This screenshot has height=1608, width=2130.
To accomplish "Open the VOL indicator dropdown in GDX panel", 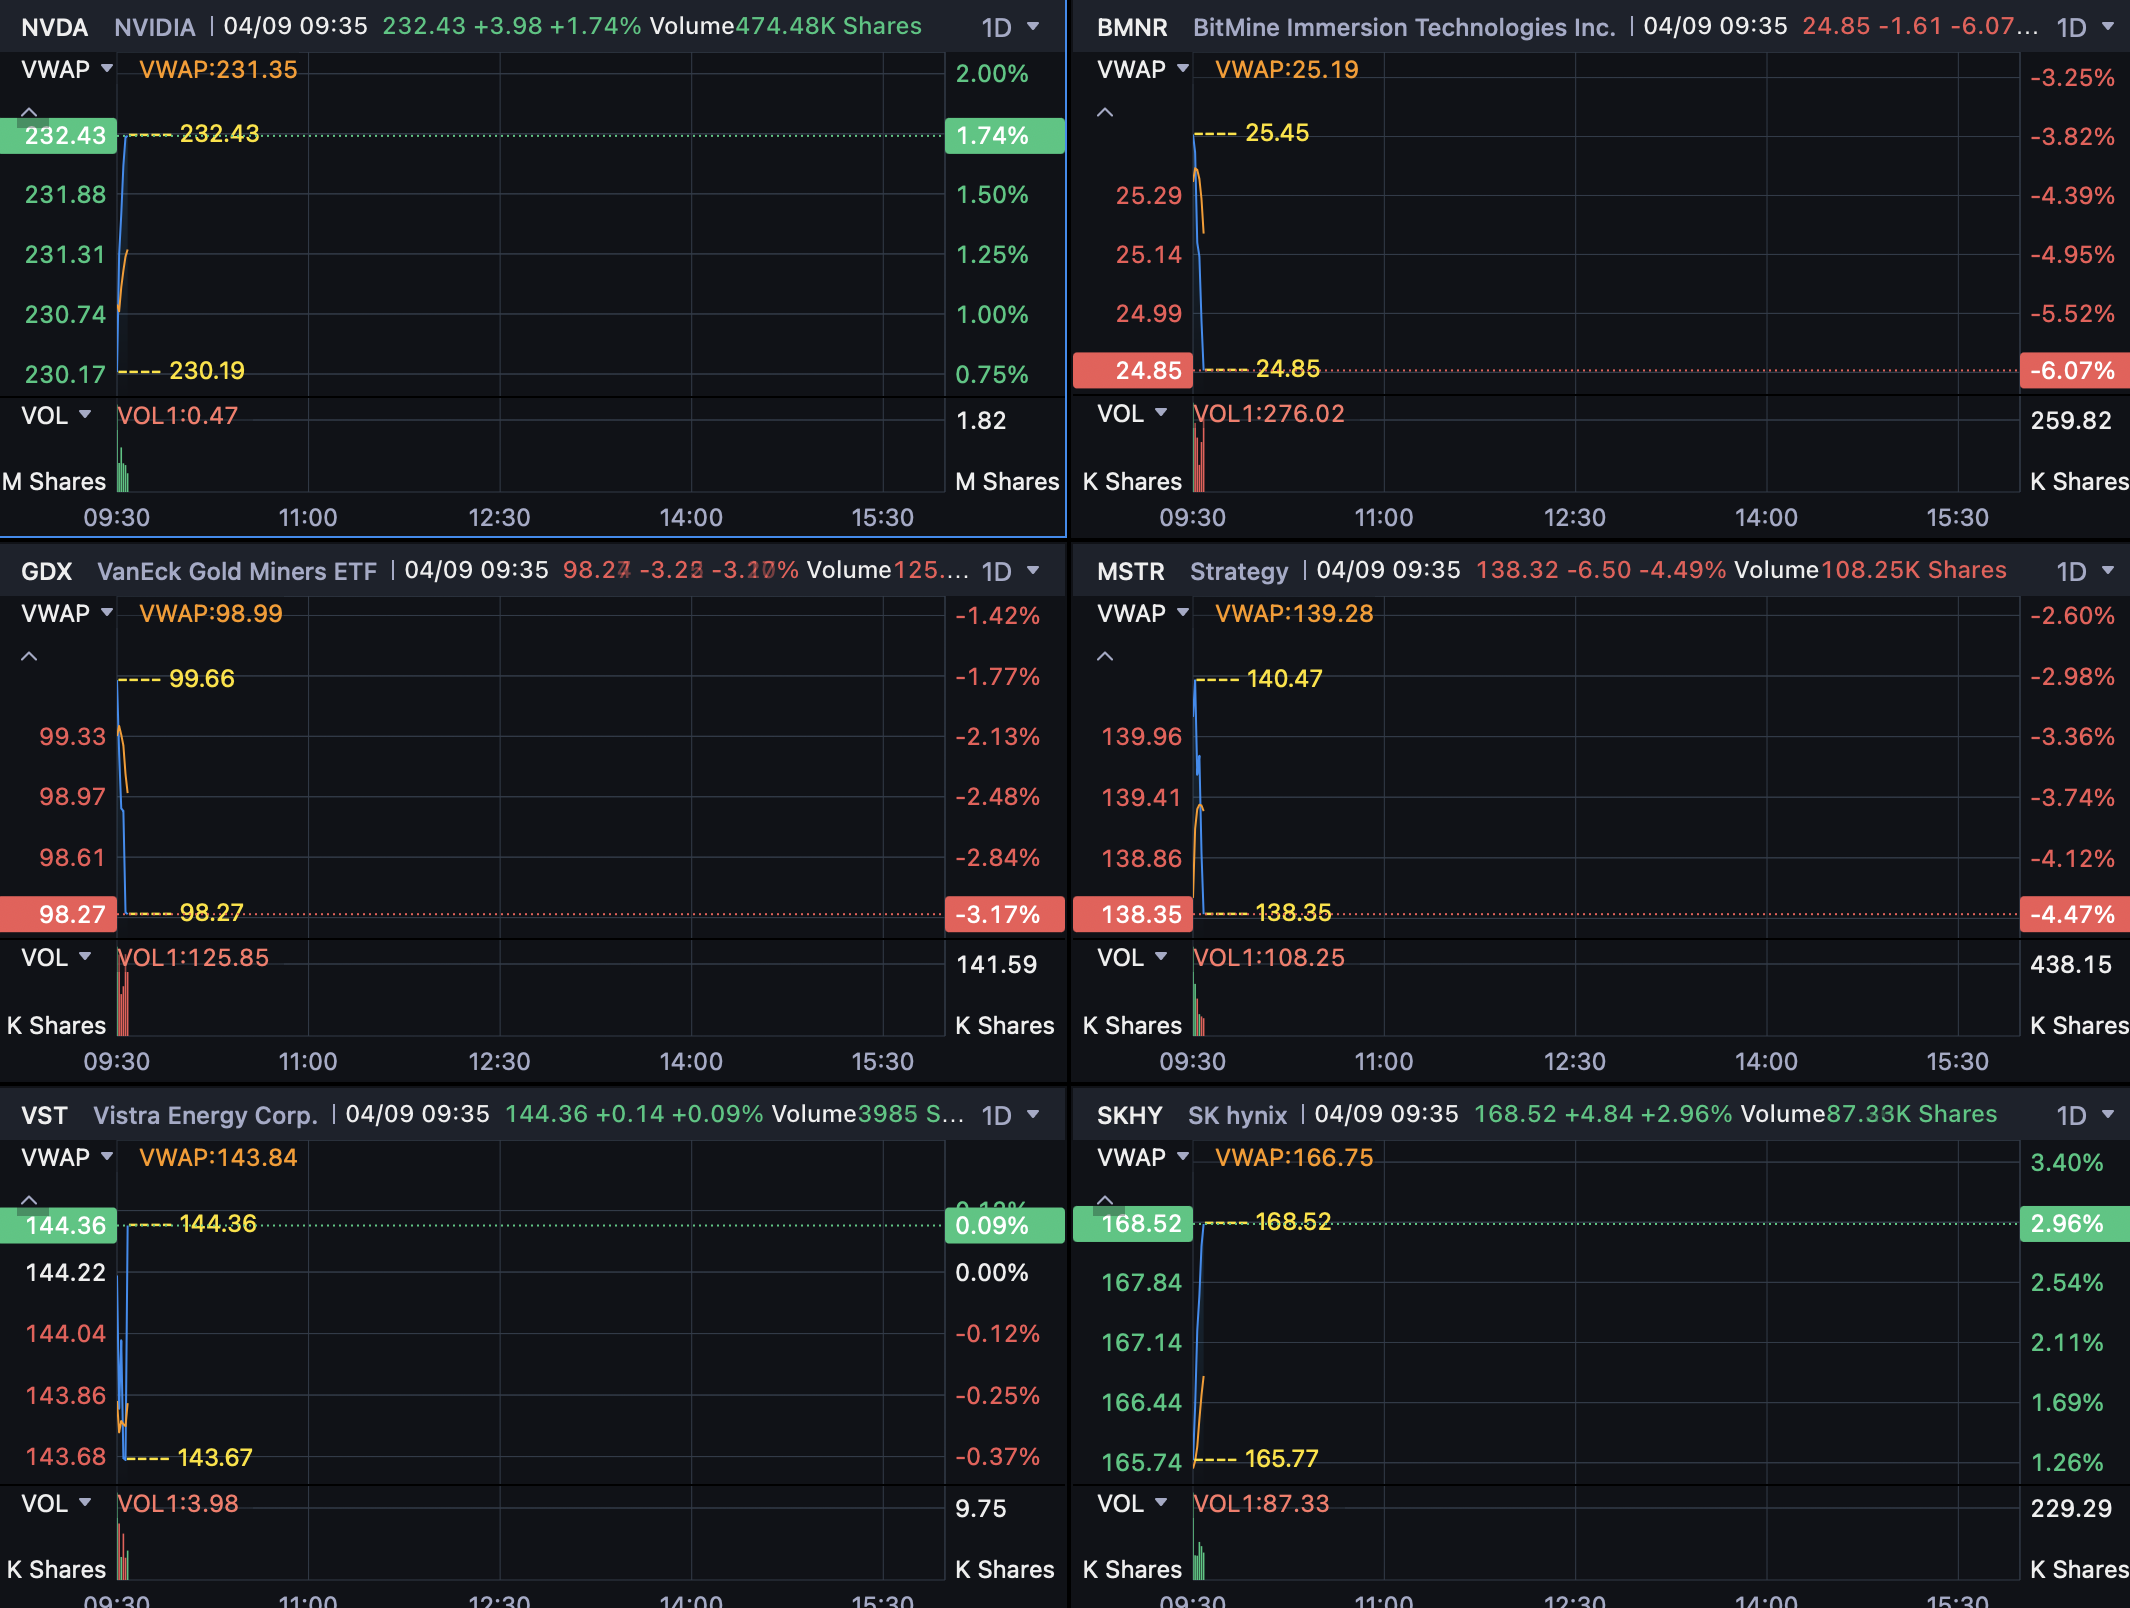I will (56, 957).
